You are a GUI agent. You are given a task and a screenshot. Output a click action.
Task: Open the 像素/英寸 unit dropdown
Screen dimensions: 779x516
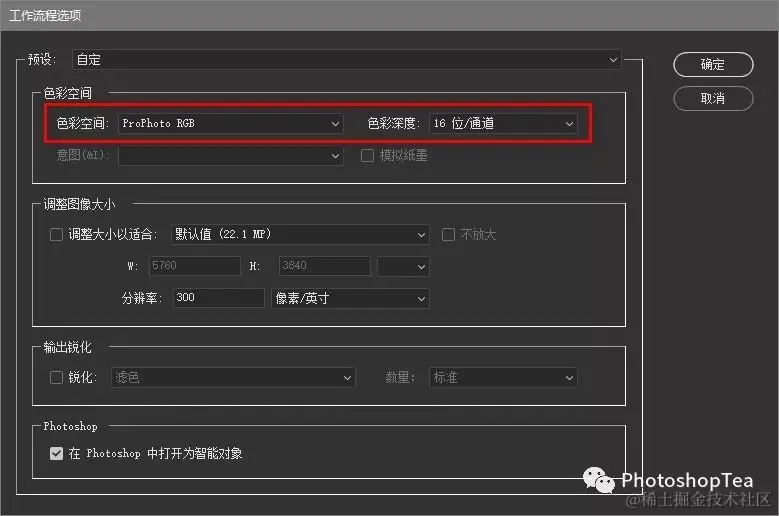350,298
